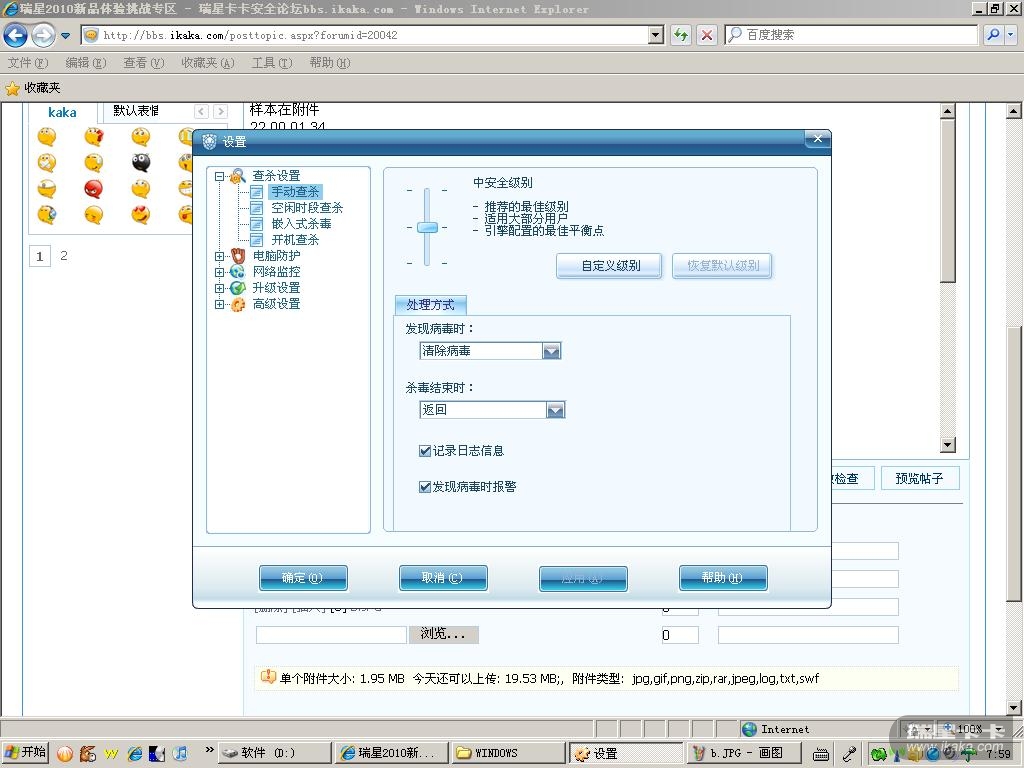Click the post editor scrollbar down arrow
1024x768 pixels.
(948, 445)
